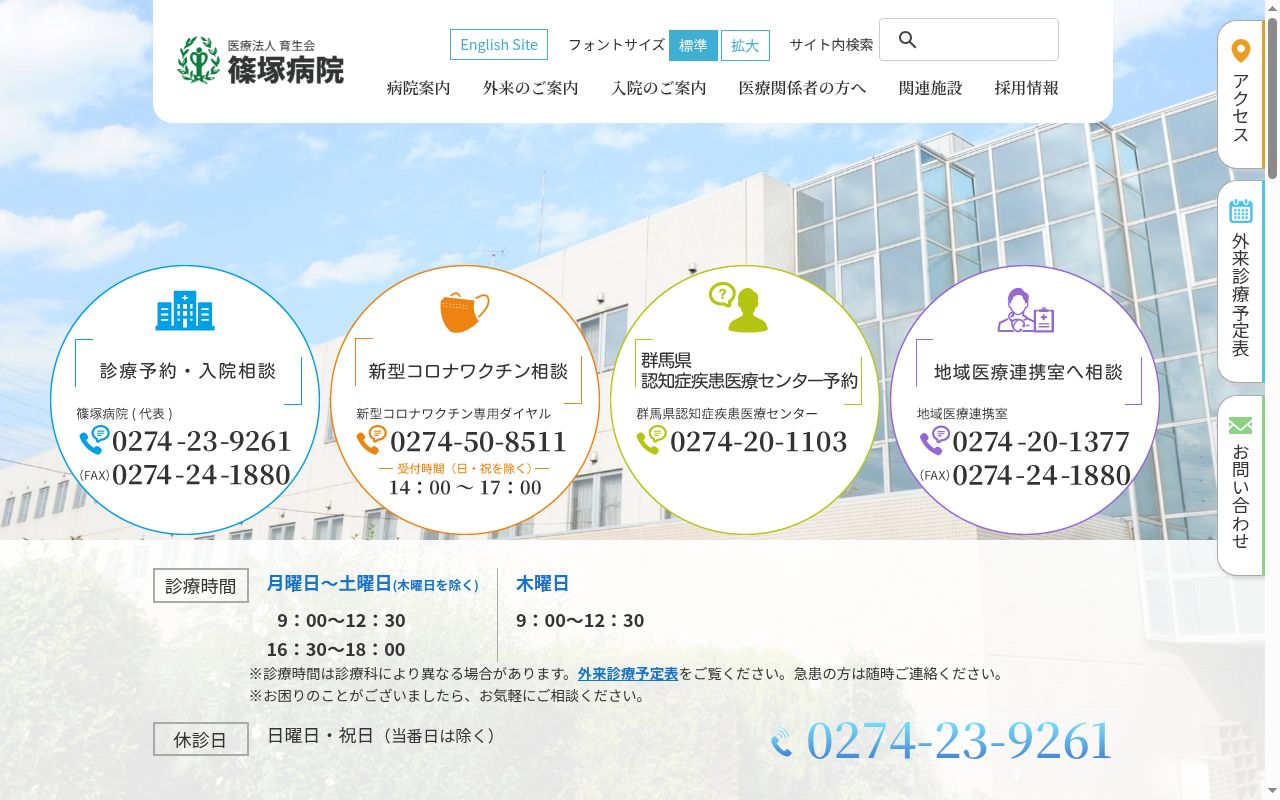
Task: Click the 診療予約・入院相談 heading
Action: (188, 371)
